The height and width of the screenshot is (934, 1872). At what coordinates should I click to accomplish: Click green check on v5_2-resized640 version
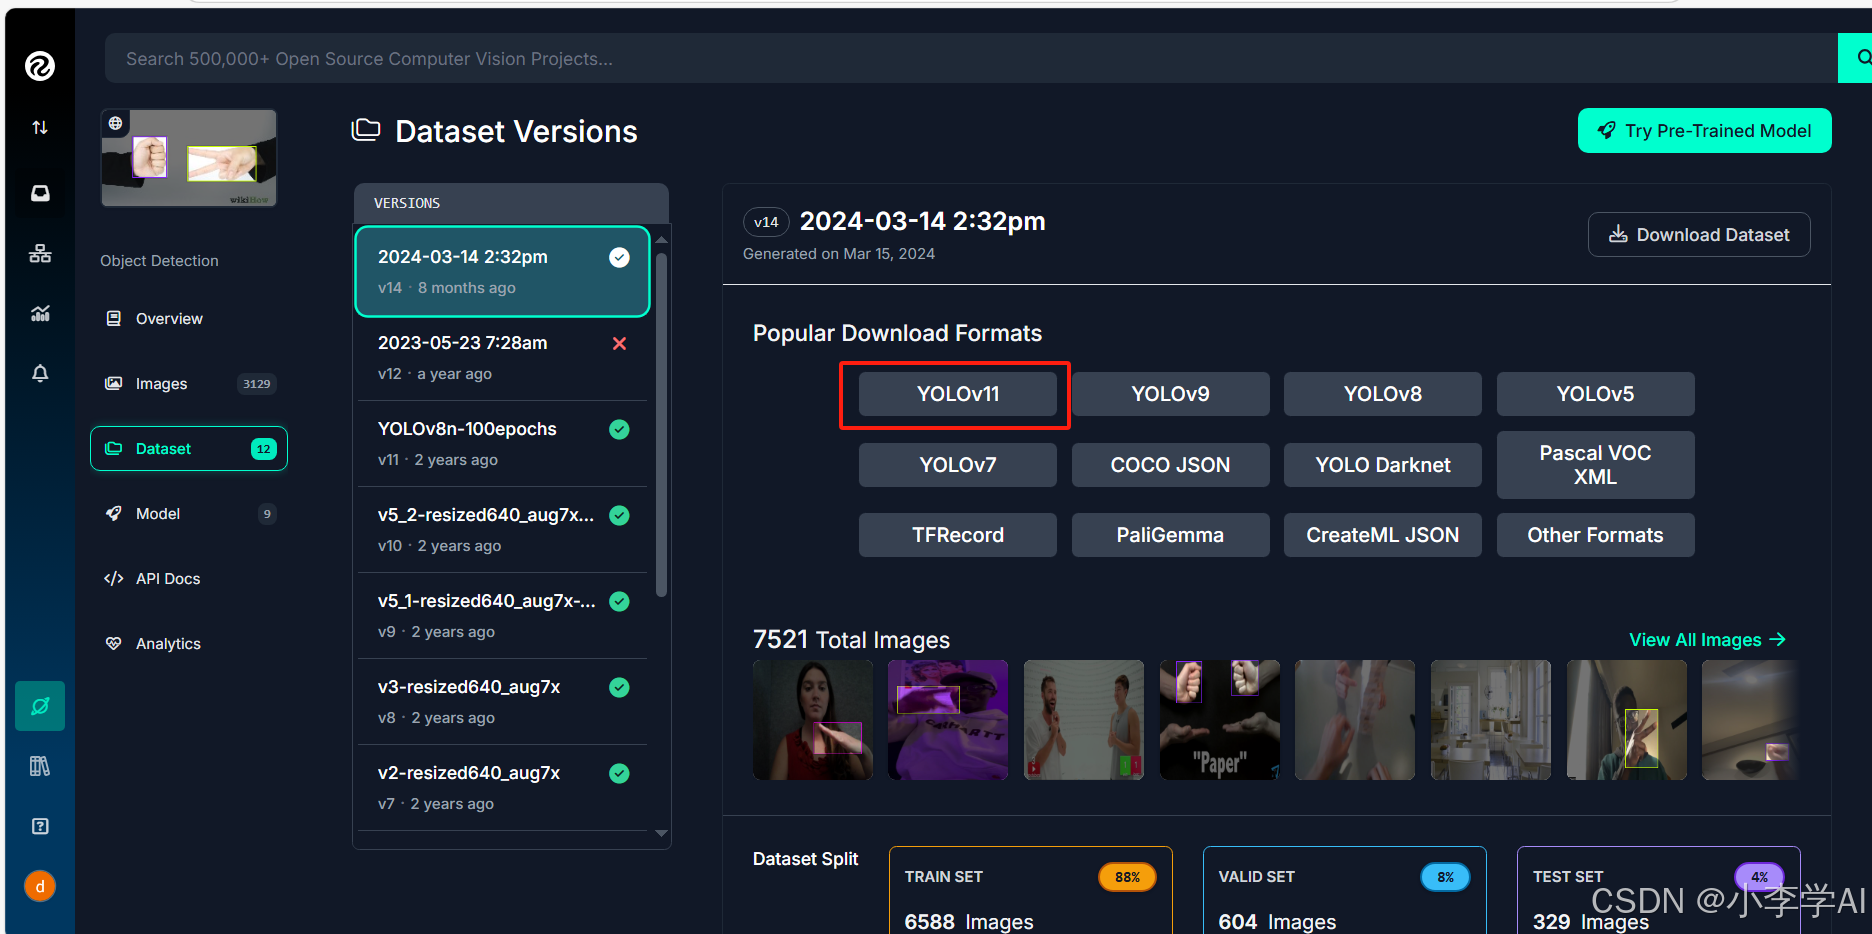pos(619,515)
